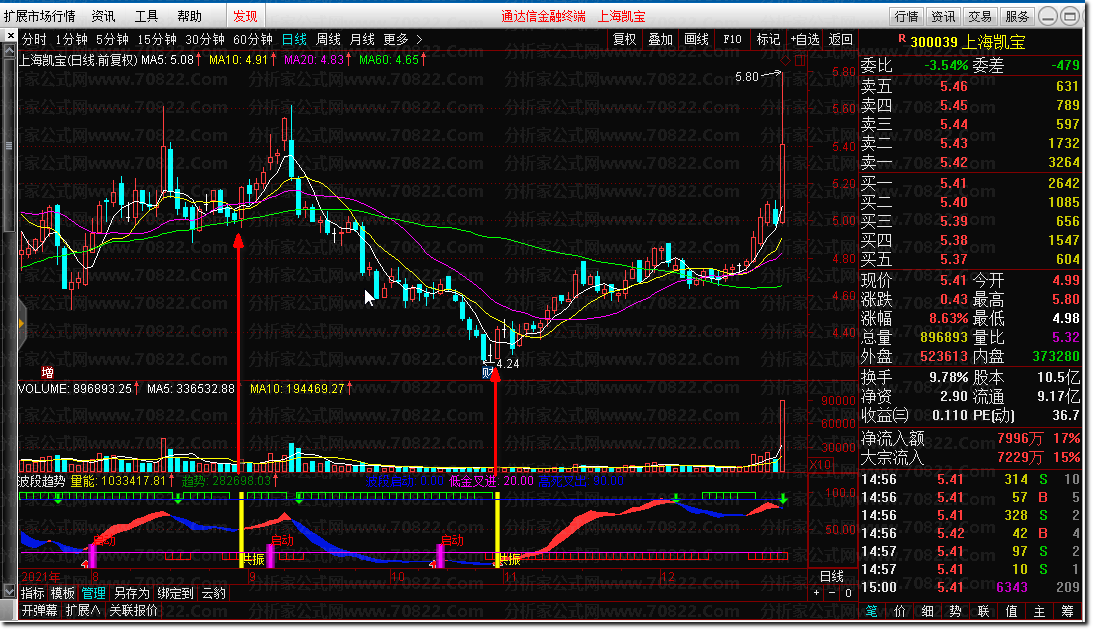Click the 返回 back button
Viewport: 1094px width, 630px height.
click(x=841, y=39)
